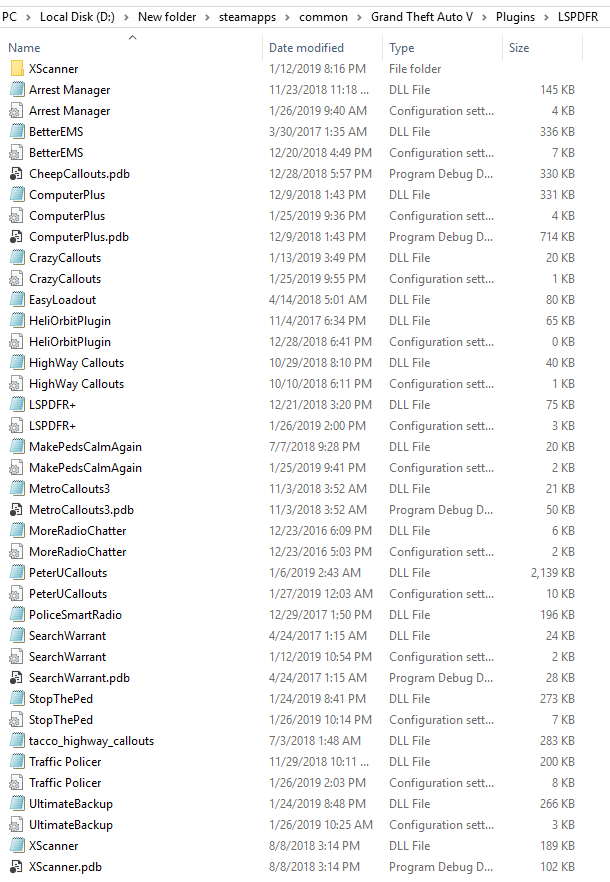Select the Traffic Policer DLL file name
Screen dimensions: 610x882
coord(65,762)
